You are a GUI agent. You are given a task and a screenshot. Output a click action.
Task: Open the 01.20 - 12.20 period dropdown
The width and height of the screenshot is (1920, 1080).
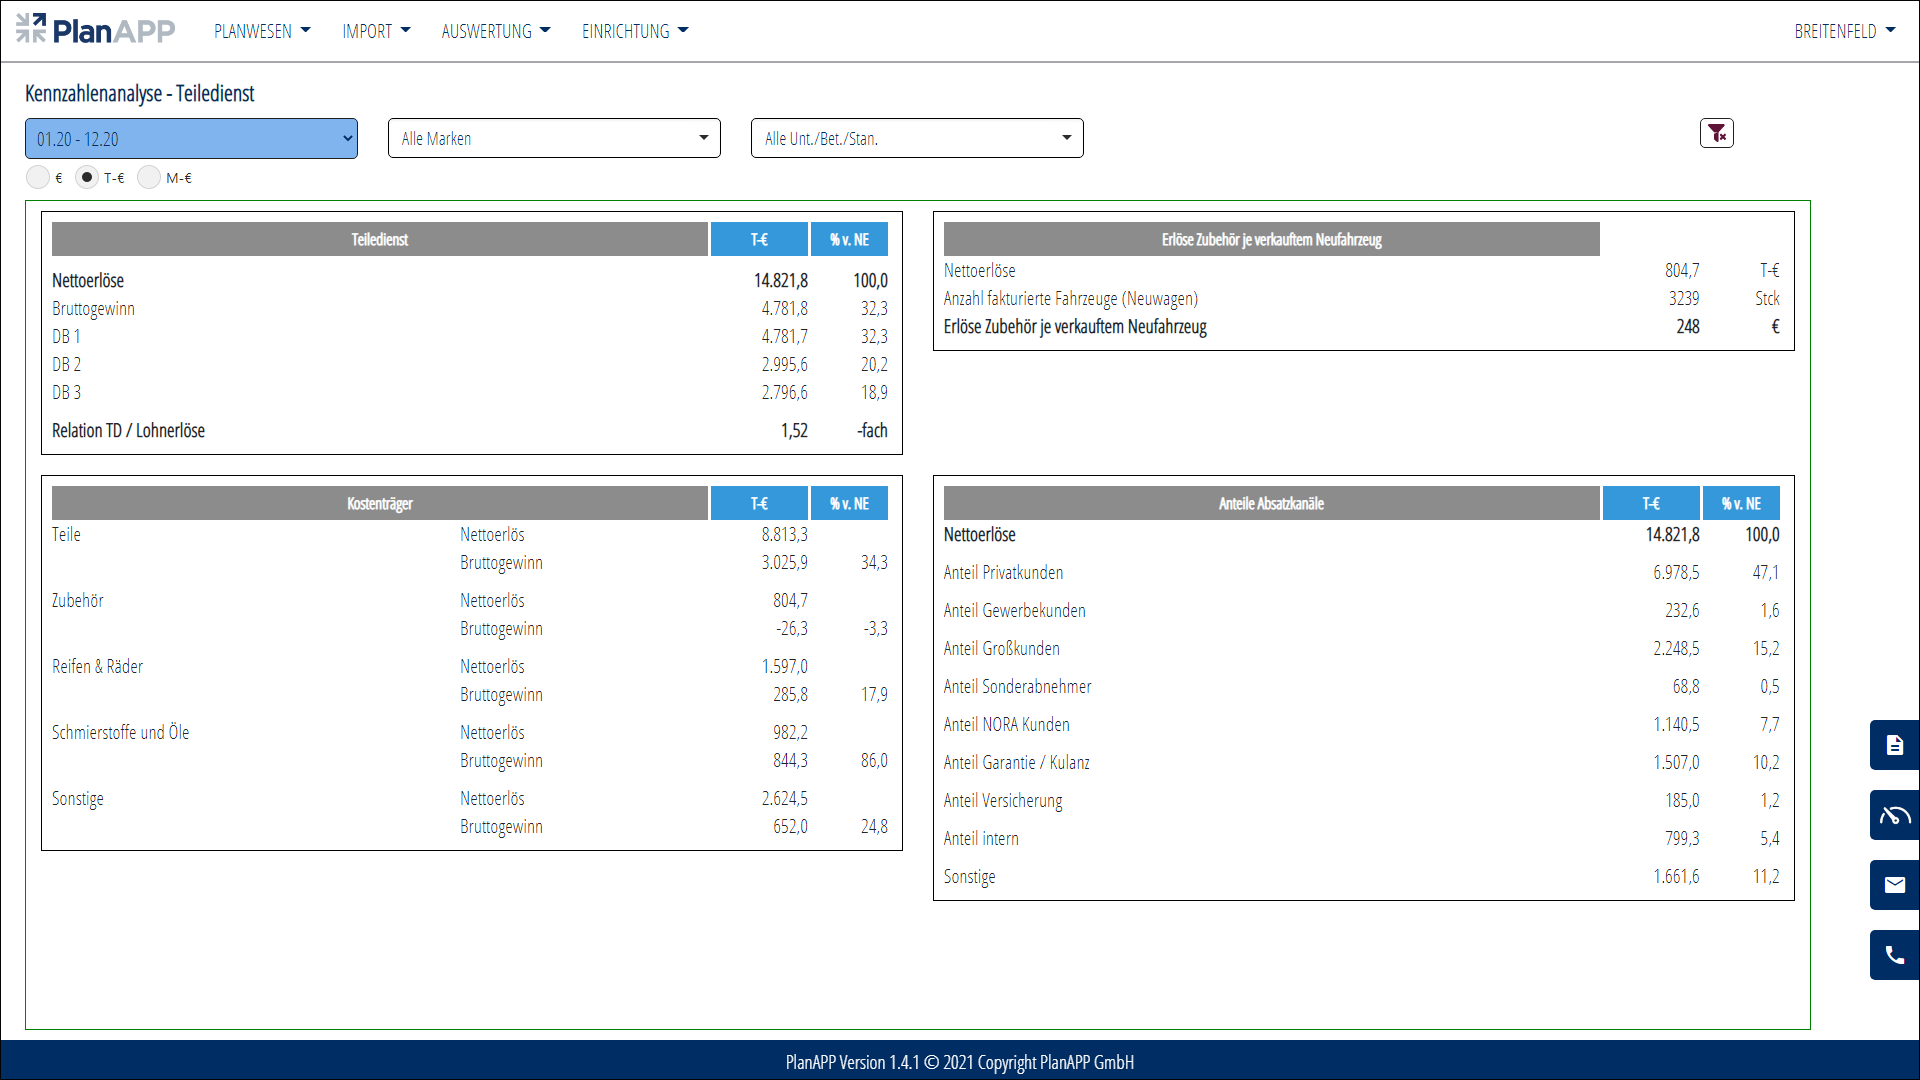click(x=191, y=139)
